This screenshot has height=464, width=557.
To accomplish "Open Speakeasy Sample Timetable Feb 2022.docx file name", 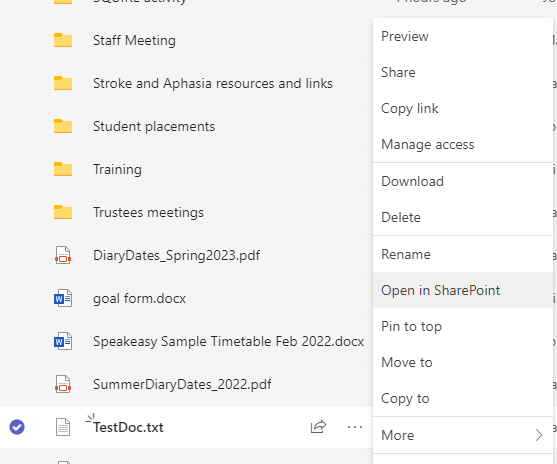I will pyautogui.click(x=228, y=341).
